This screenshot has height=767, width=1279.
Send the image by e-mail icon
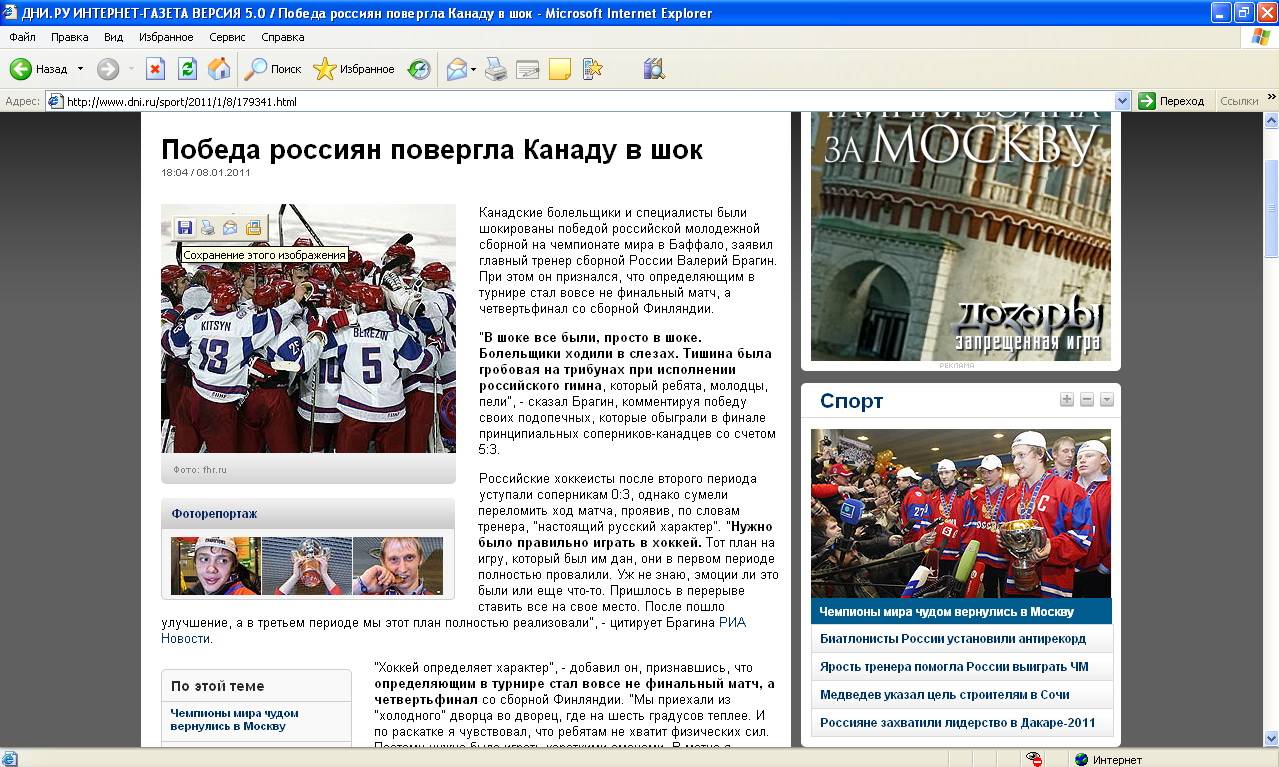[x=230, y=228]
